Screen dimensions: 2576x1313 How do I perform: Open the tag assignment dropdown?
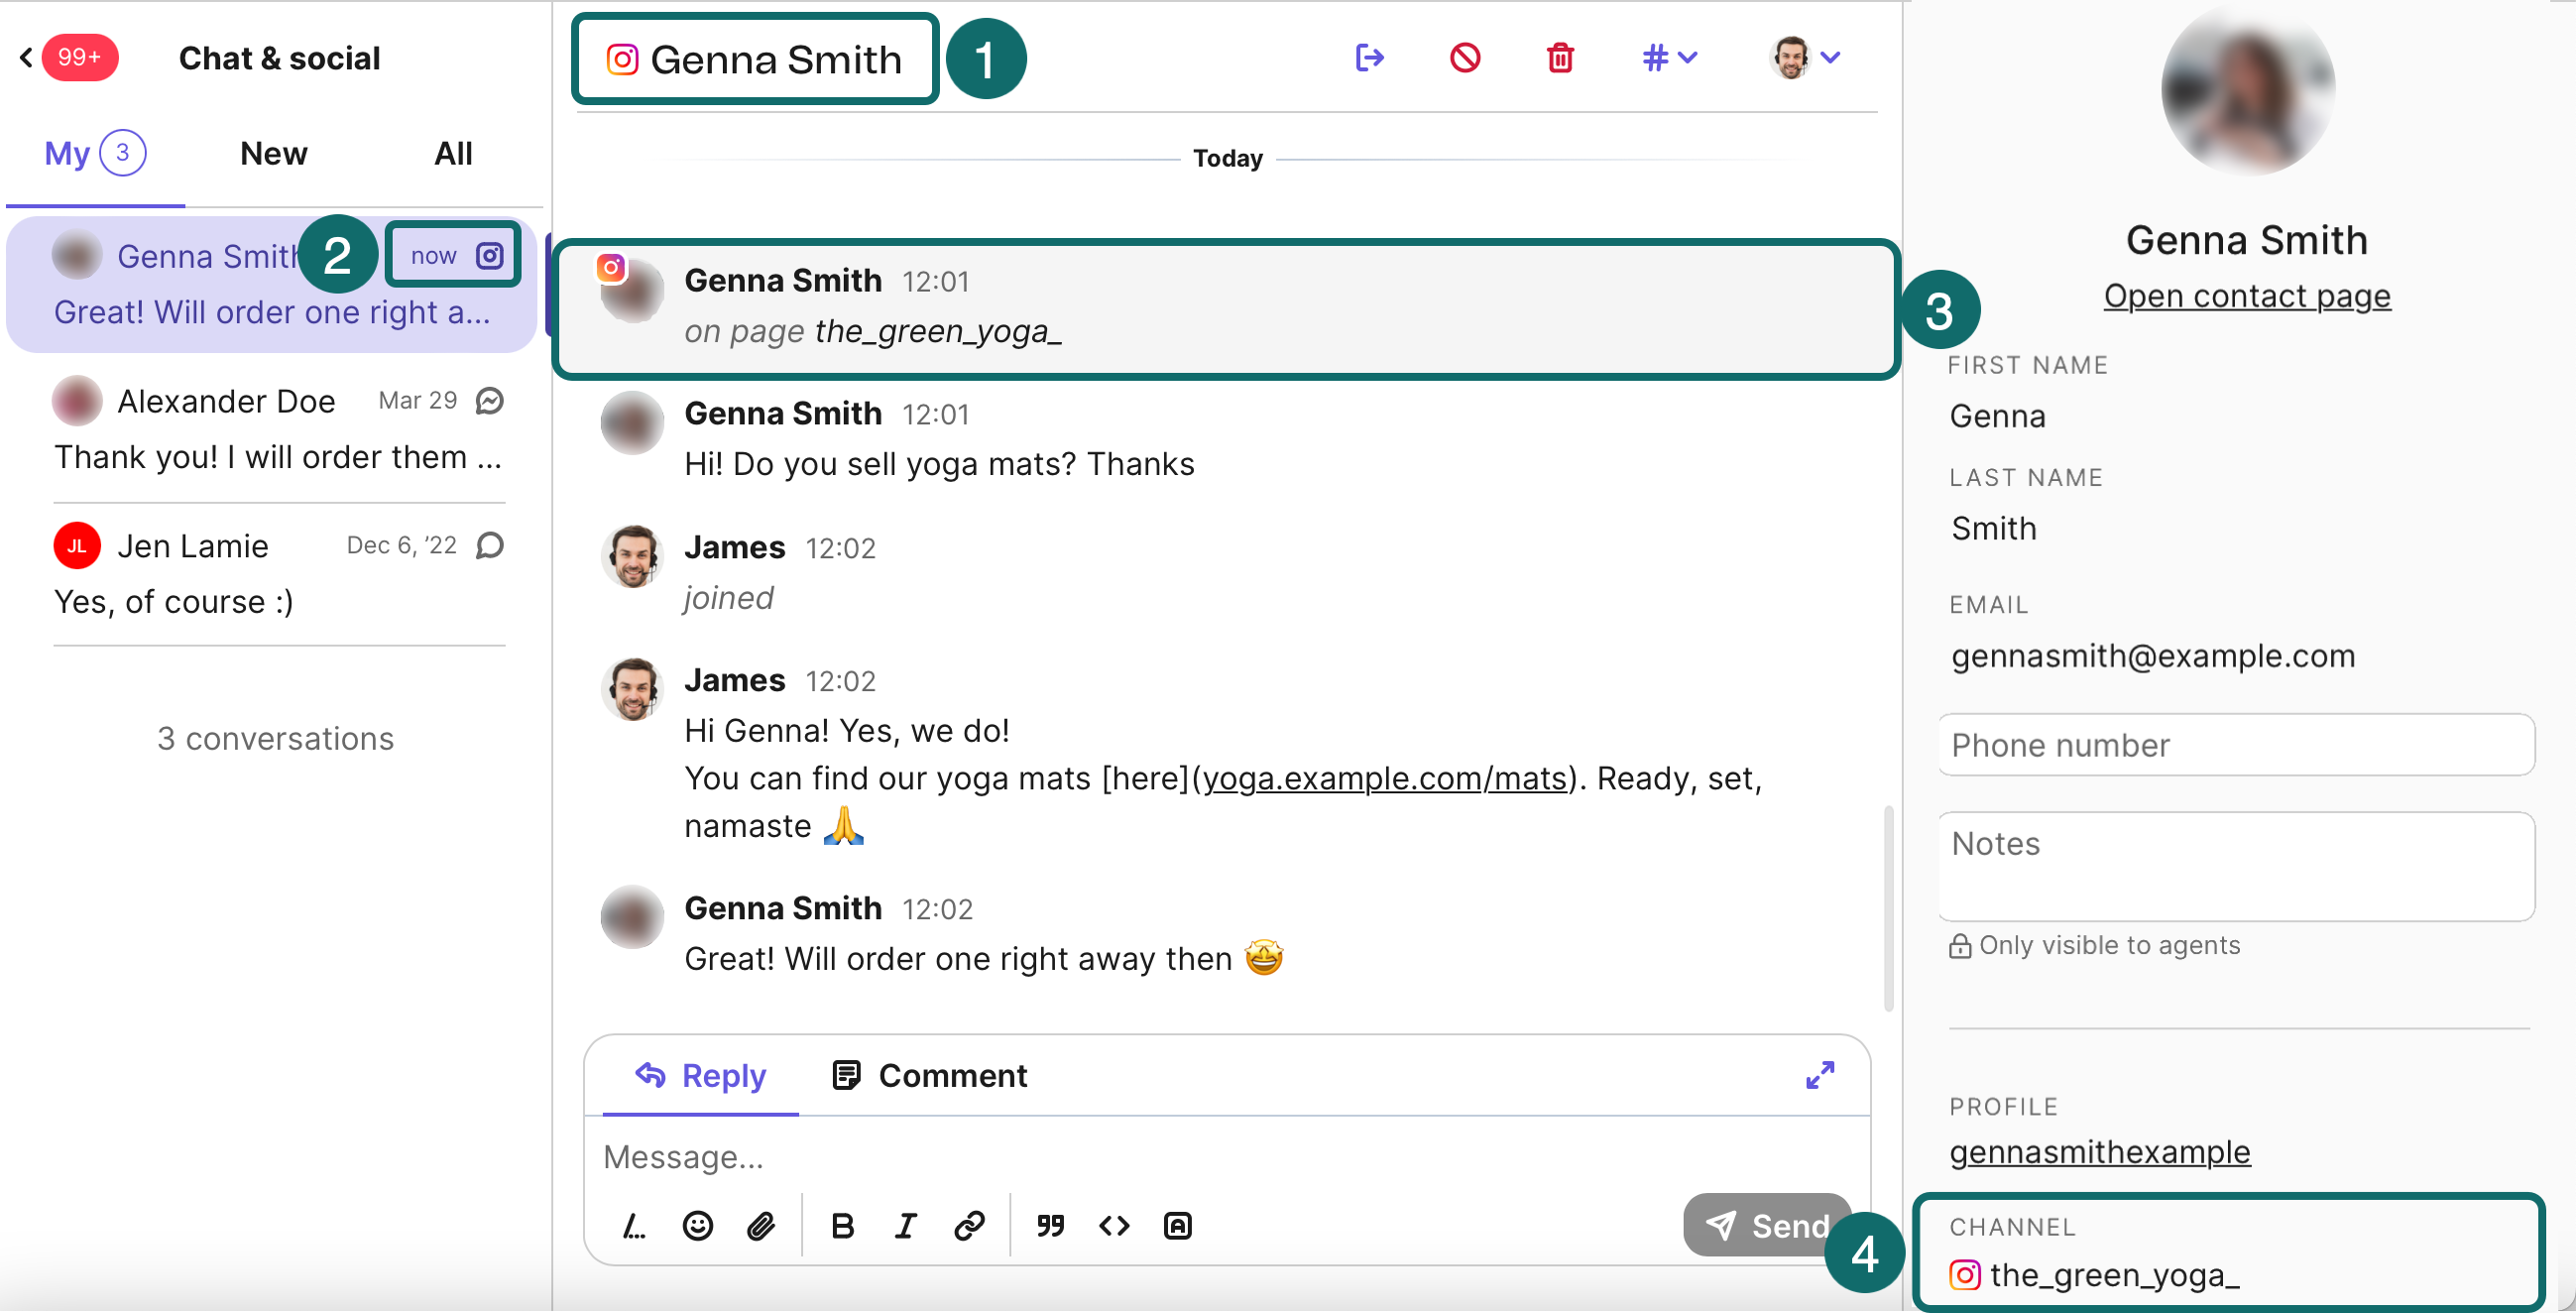tap(1668, 58)
